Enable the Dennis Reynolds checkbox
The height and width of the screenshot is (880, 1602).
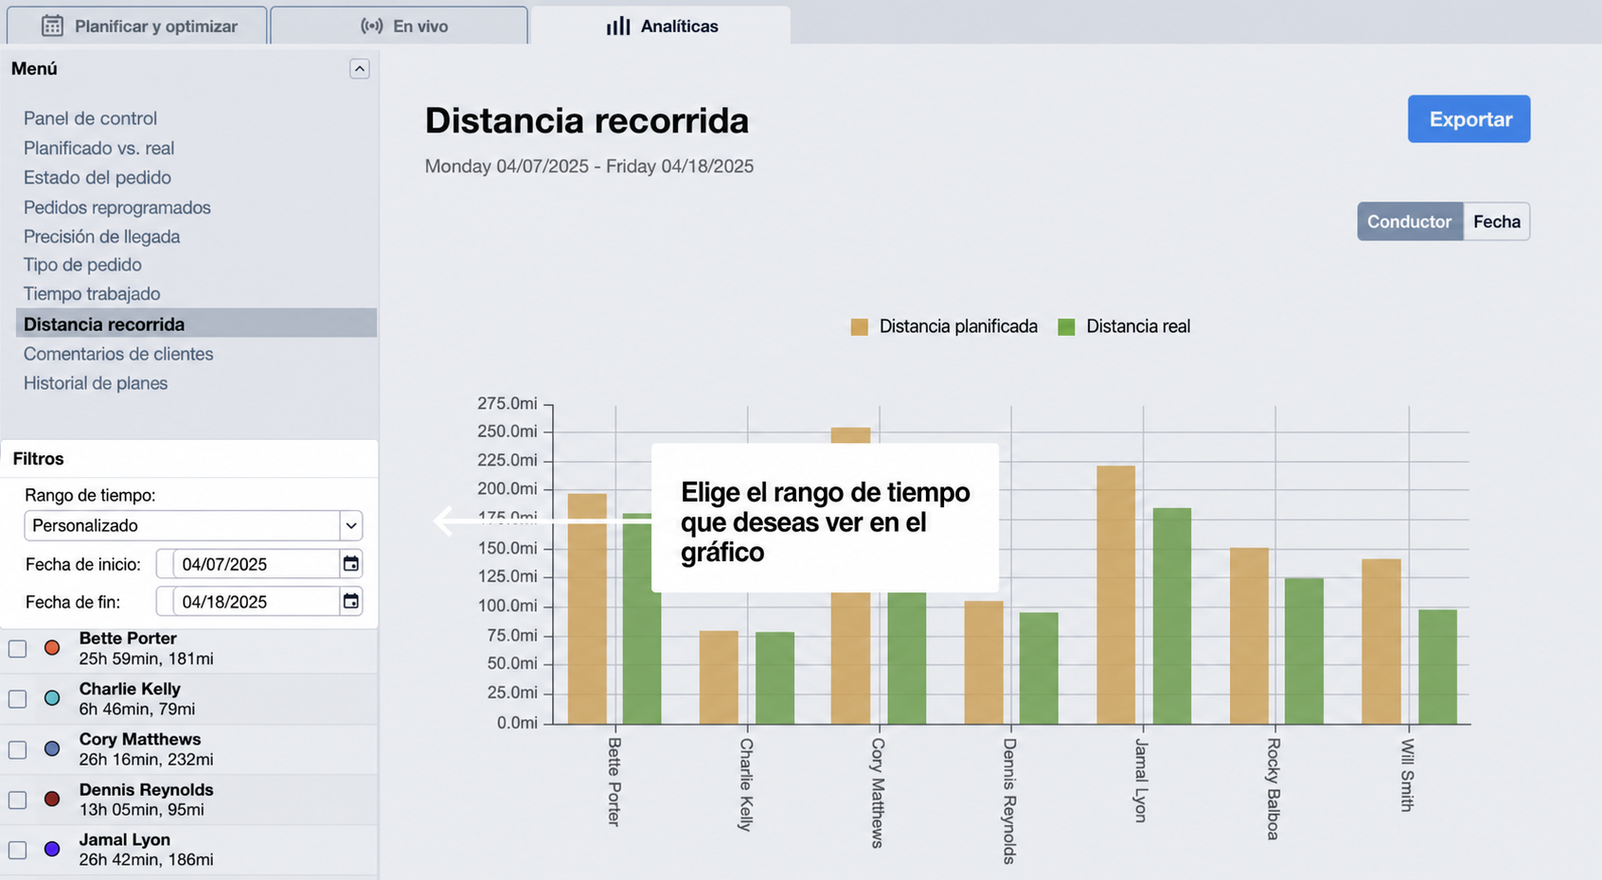[x=17, y=800]
